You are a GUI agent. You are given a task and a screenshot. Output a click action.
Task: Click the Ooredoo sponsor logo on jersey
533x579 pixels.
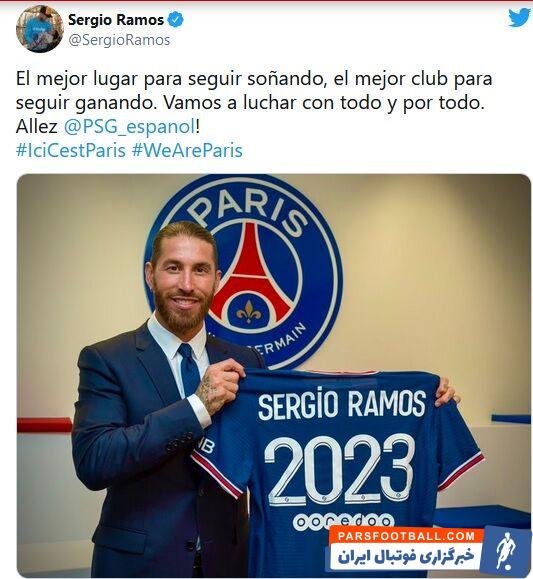[342, 521]
